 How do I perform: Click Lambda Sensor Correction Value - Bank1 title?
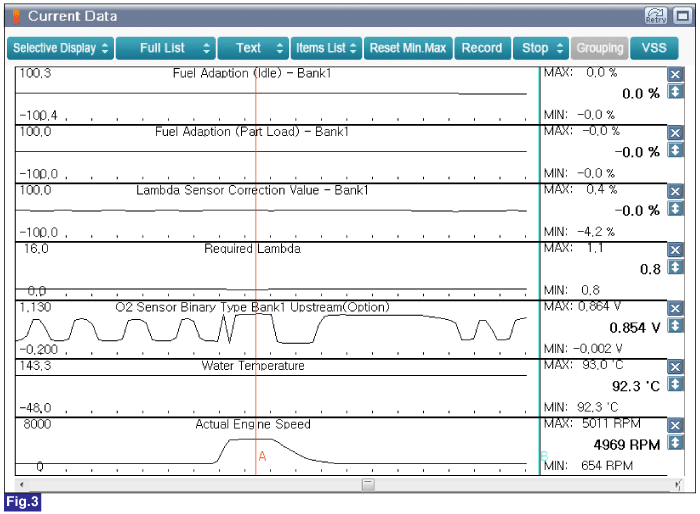252,190
